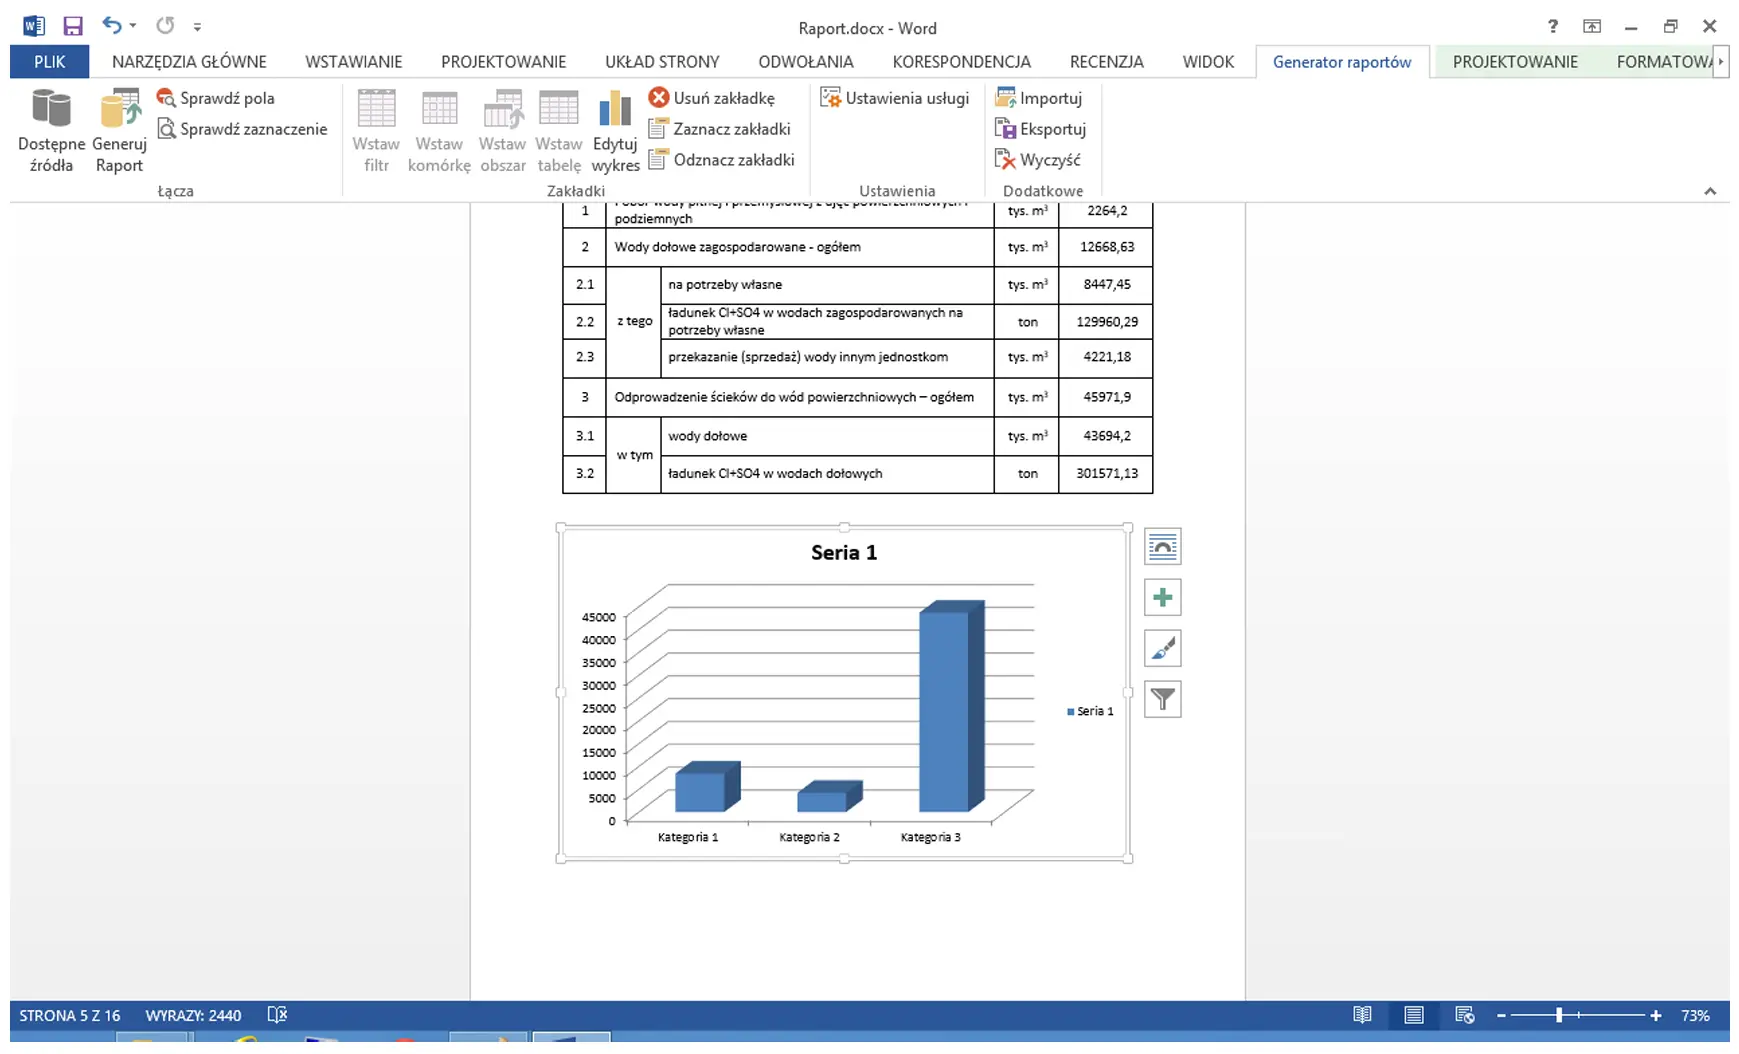The width and height of the screenshot is (1739, 1054).
Task: Switch to RECENZJA tab
Action: coord(1106,62)
